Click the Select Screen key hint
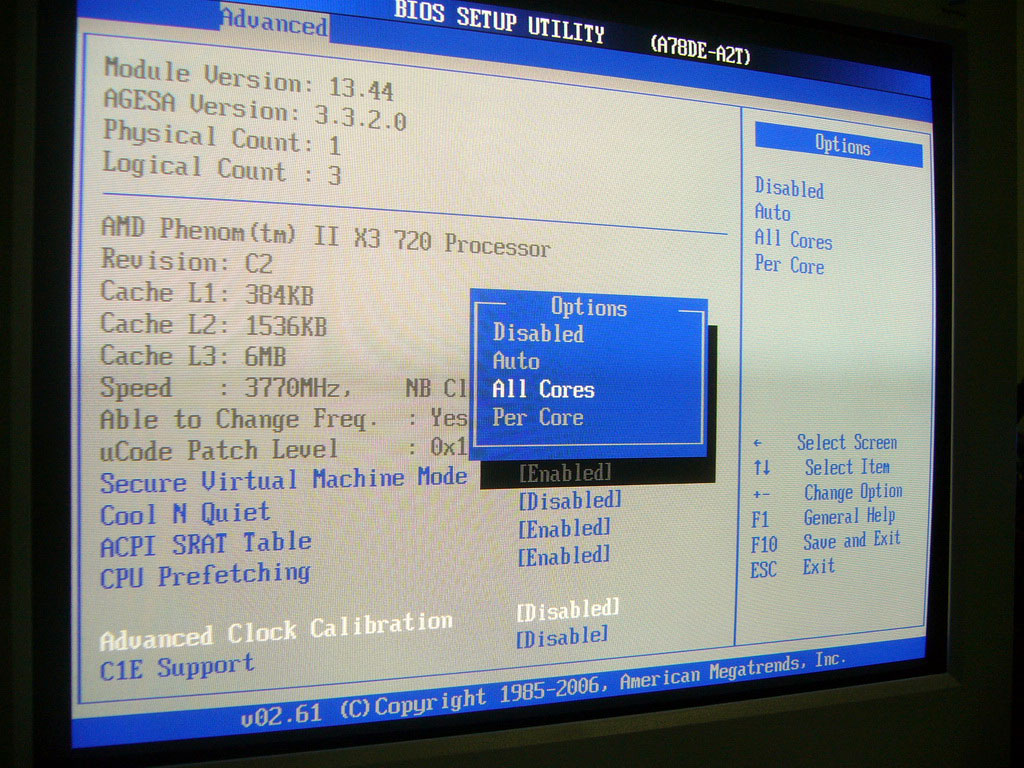The height and width of the screenshot is (768, 1024). (x=847, y=443)
